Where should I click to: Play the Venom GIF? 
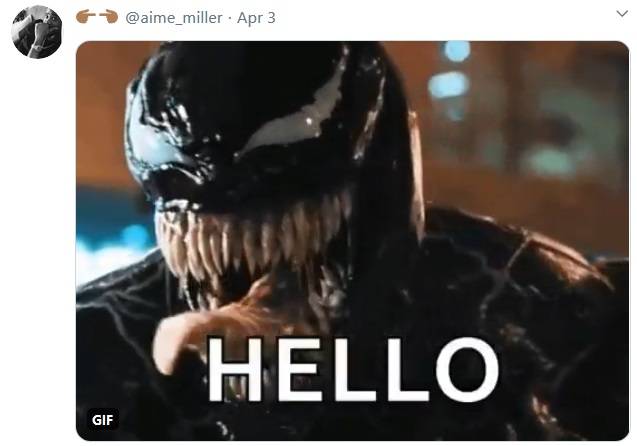352,240
